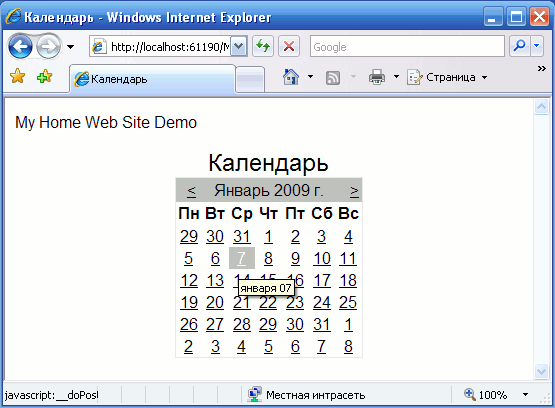This screenshot has width=555, height=408.
Task: Click the RSS feeds icon
Action: point(333,77)
